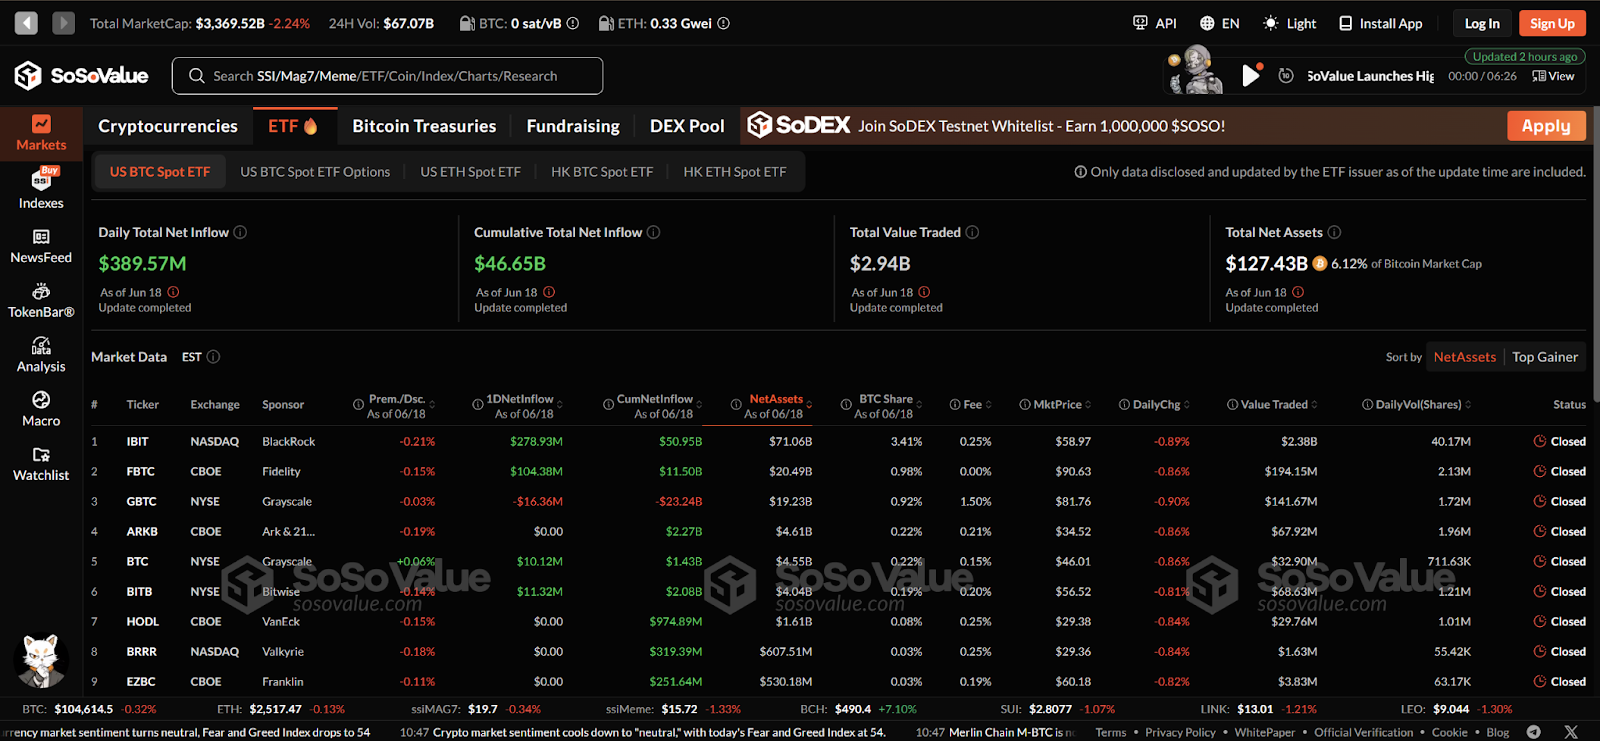Open the Telegram icon in footer
Viewport: 1600px width, 741px height.
[1534, 732]
